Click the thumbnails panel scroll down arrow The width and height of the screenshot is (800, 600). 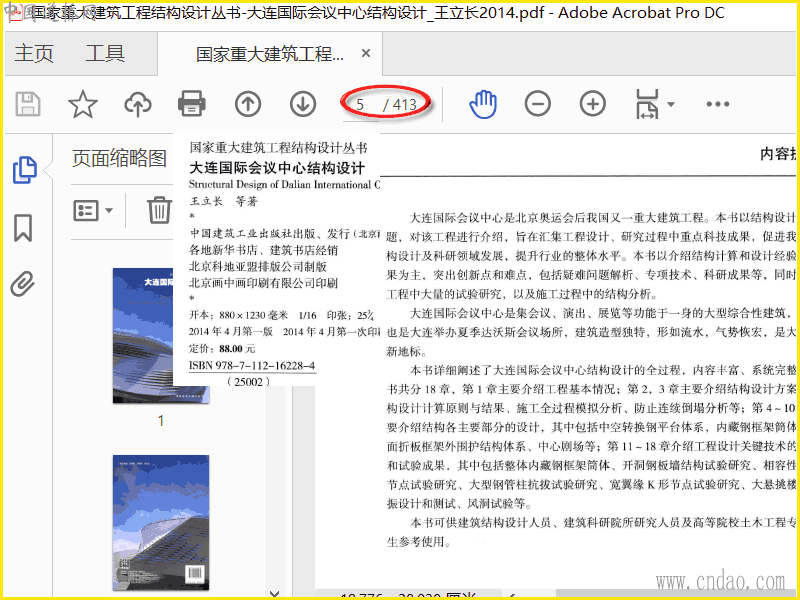click(x=275, y=594)
